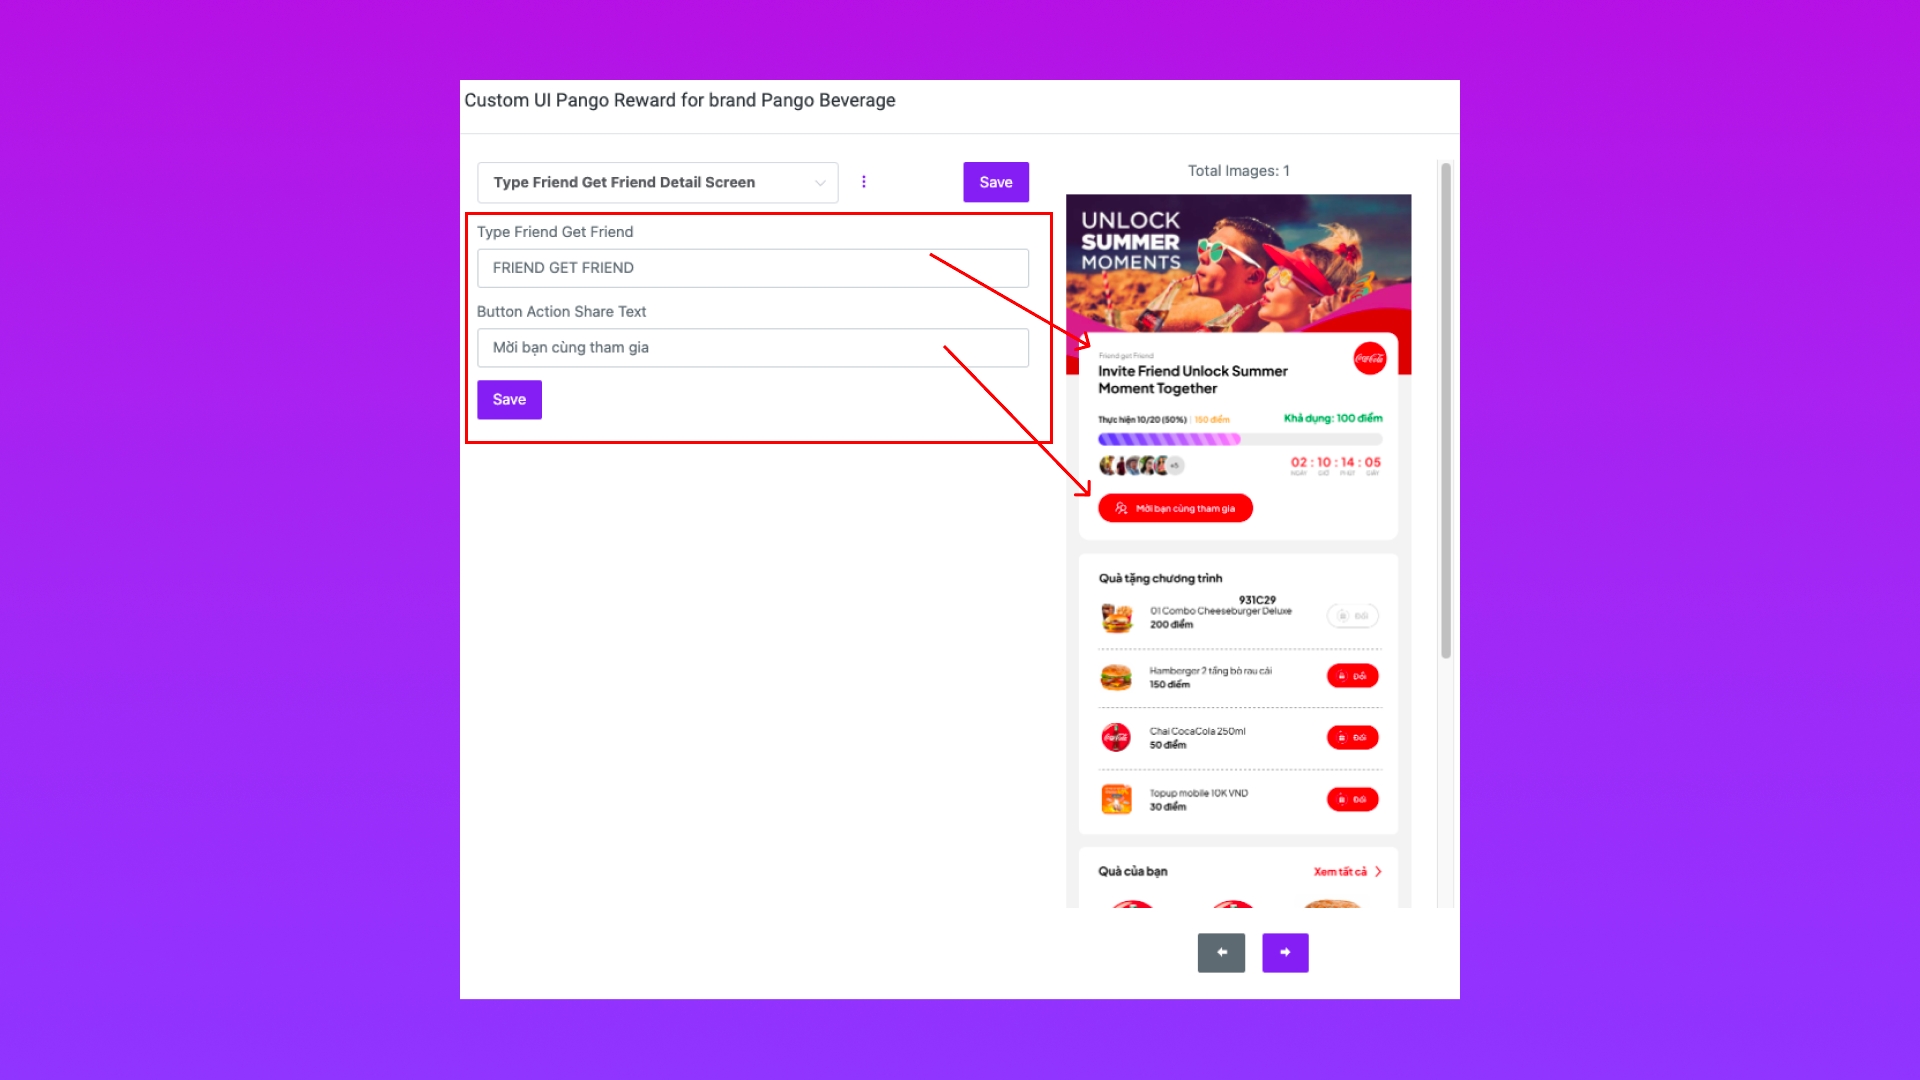Click the Coca-Cola brand logo badge

click(1370, 358)
